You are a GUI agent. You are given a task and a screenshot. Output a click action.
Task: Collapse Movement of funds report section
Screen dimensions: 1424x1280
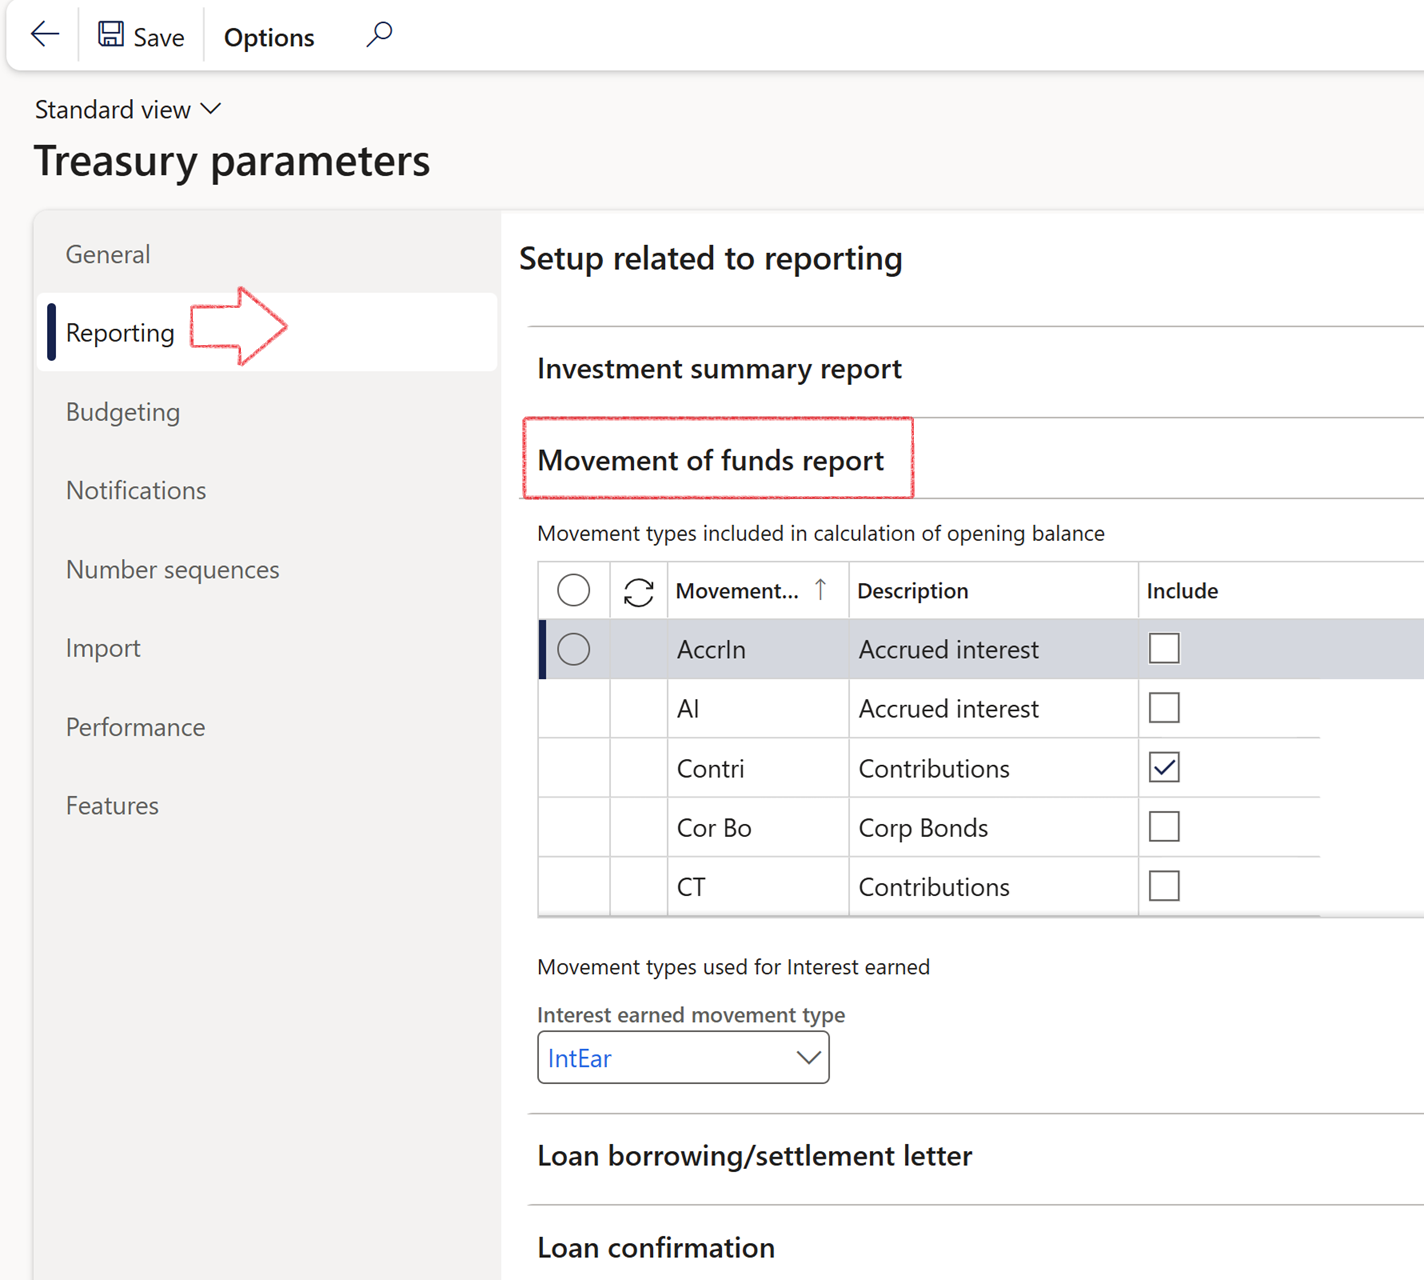pyautogui.click(x=710, y=461)
